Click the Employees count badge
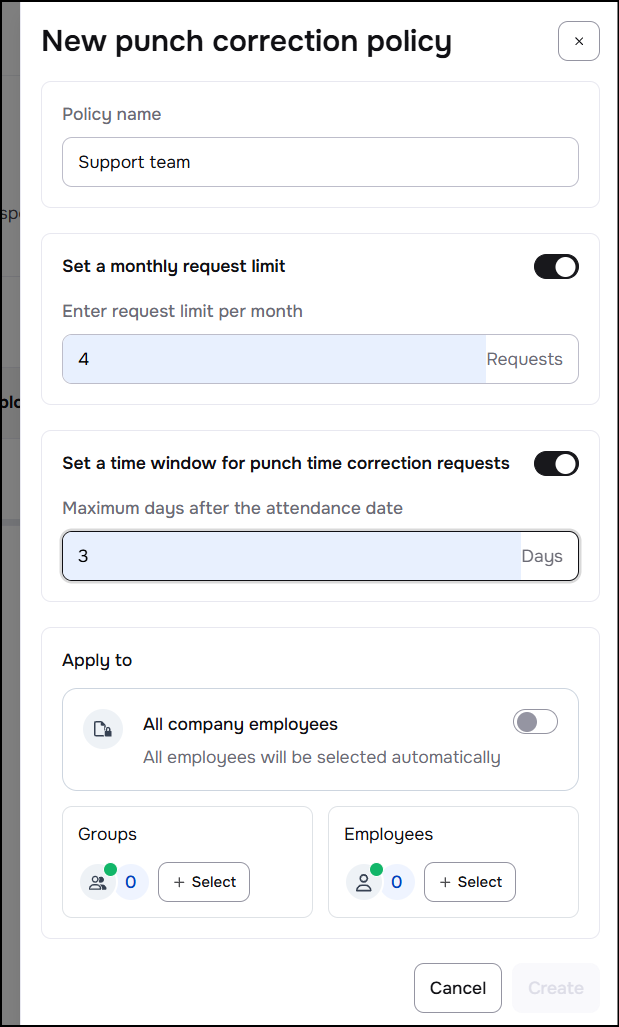 (397, 882)
